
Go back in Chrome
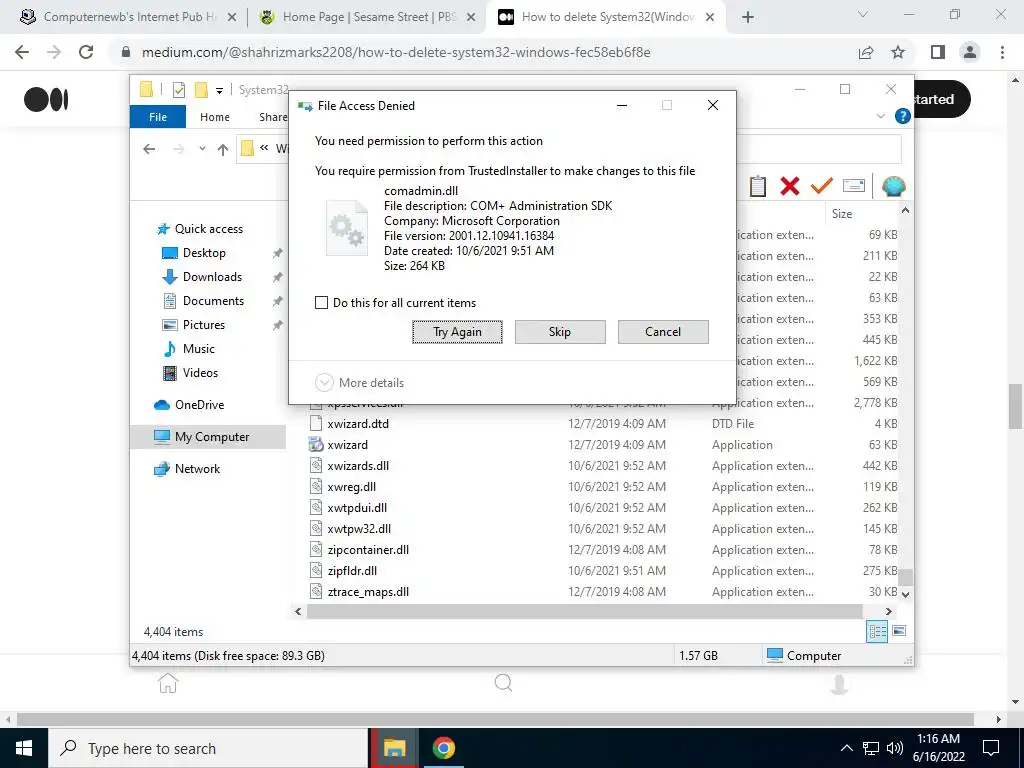click(22, 52)
